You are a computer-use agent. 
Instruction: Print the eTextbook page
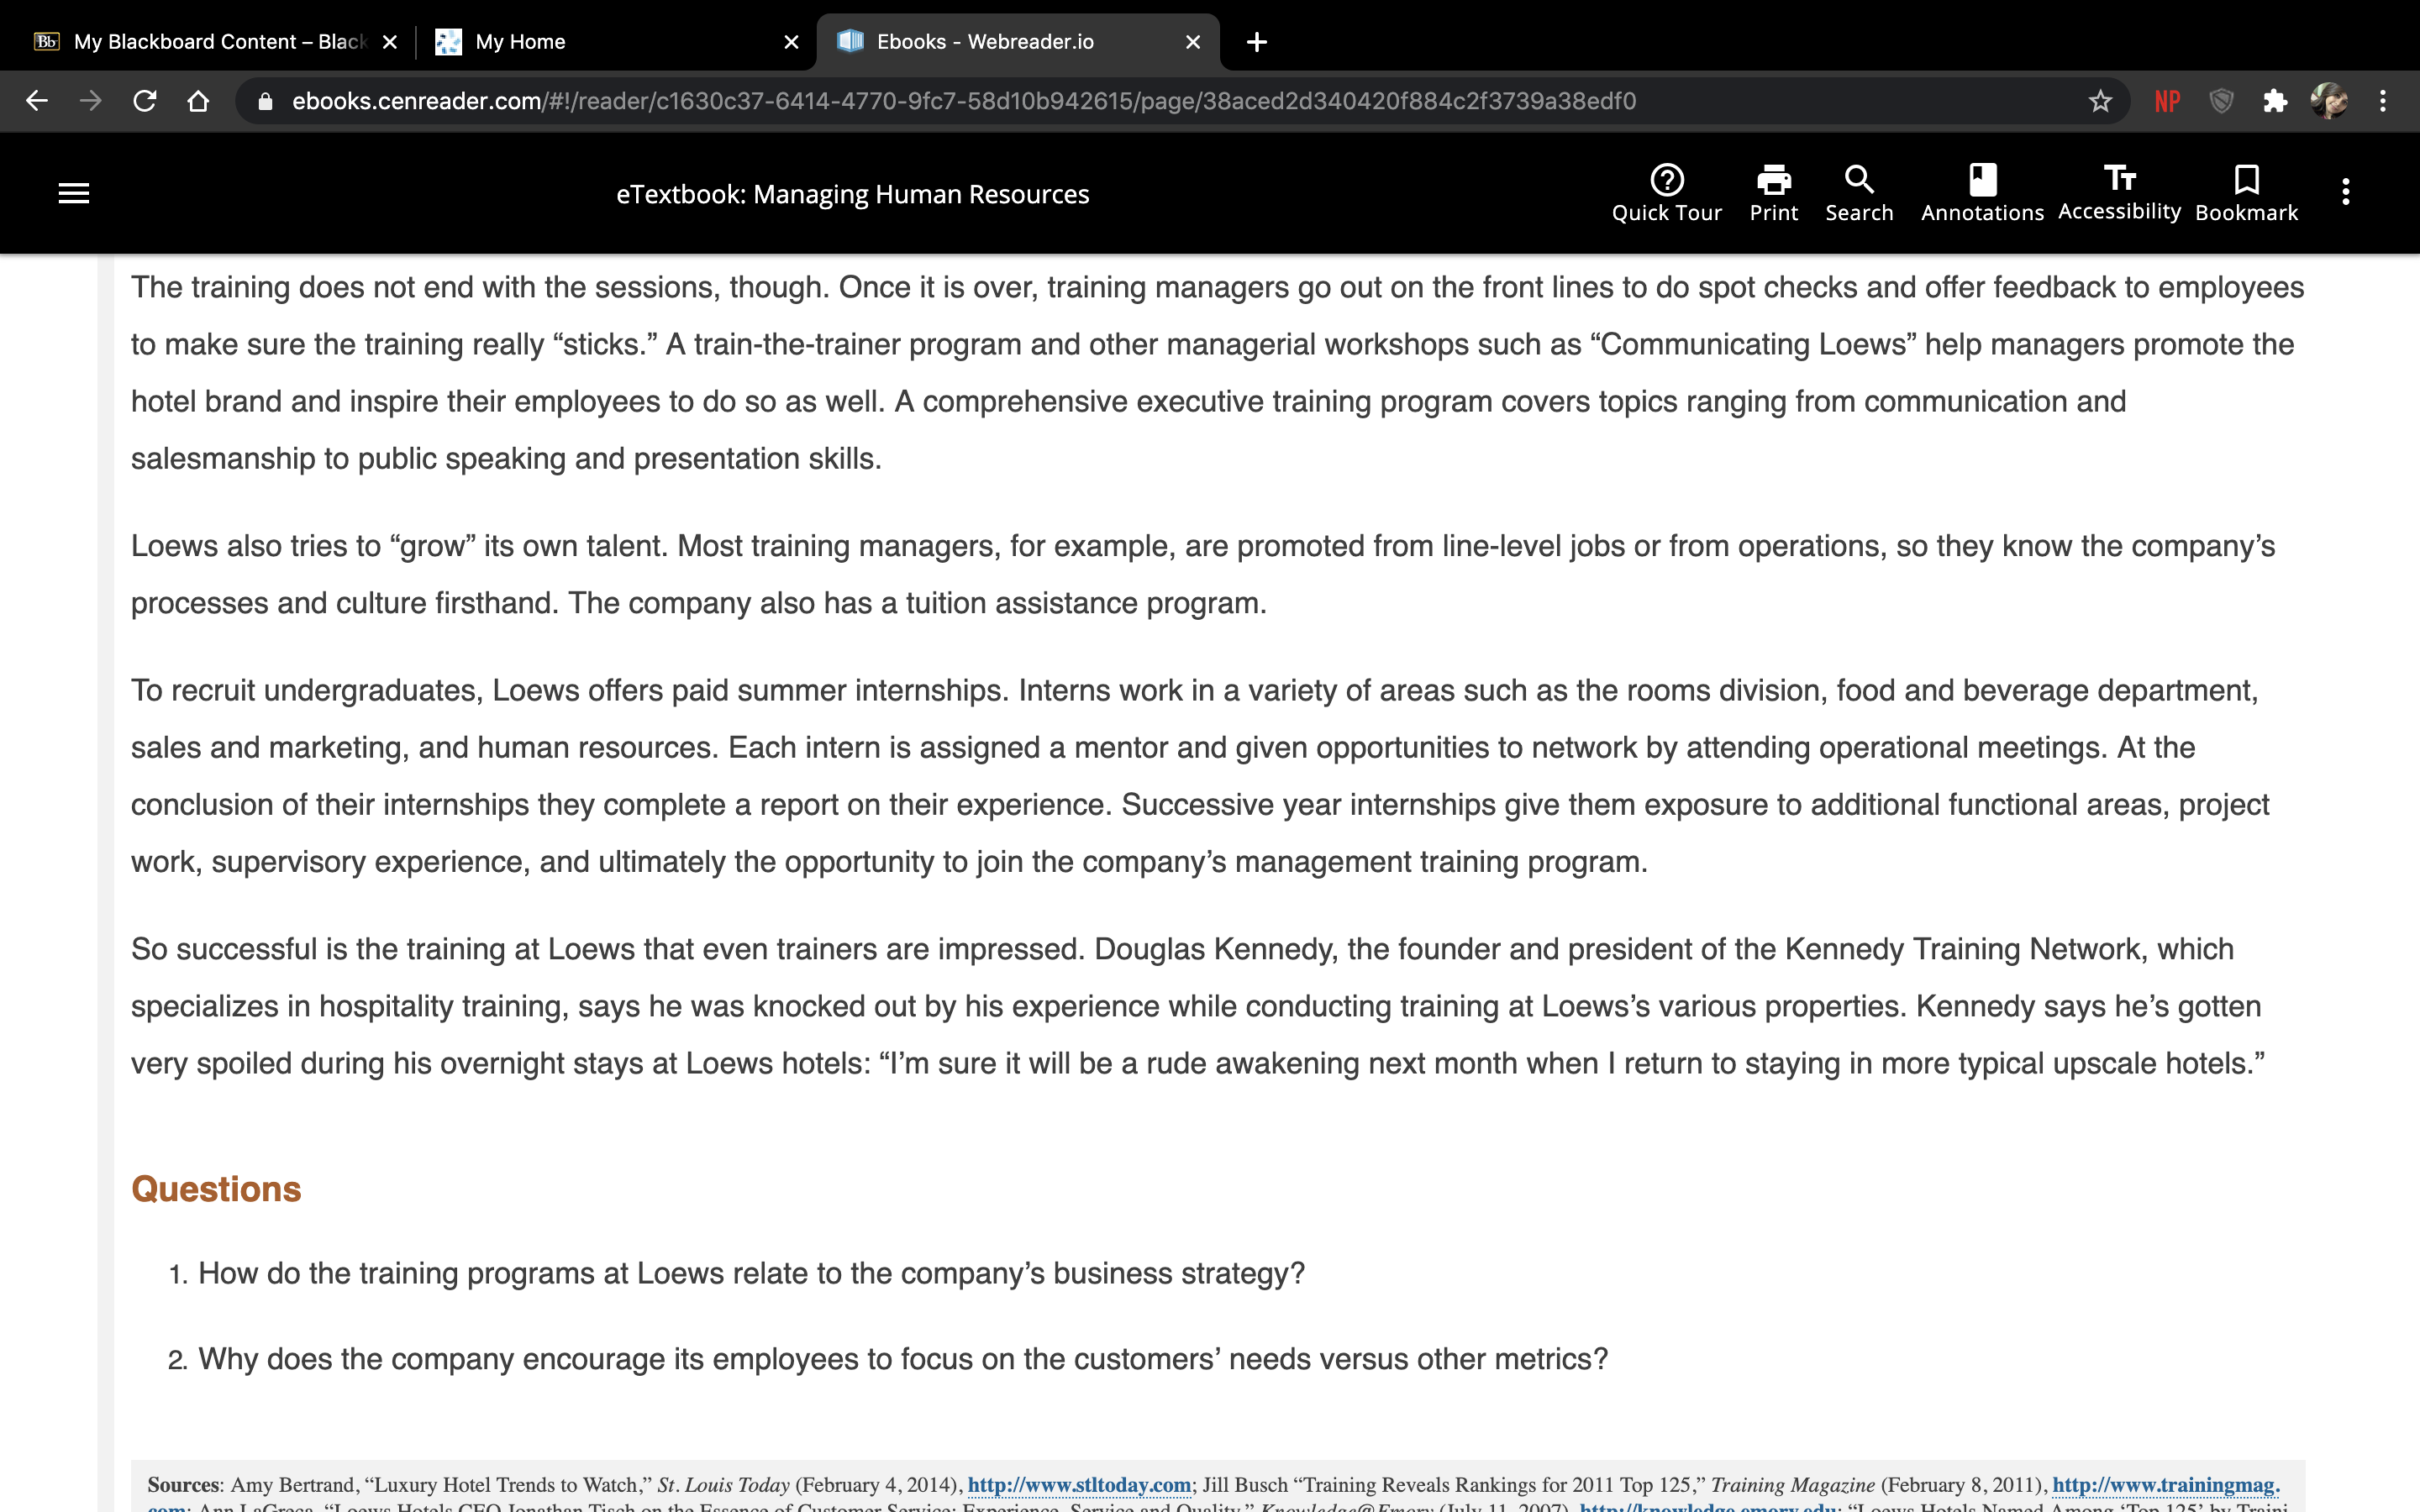1773,193
